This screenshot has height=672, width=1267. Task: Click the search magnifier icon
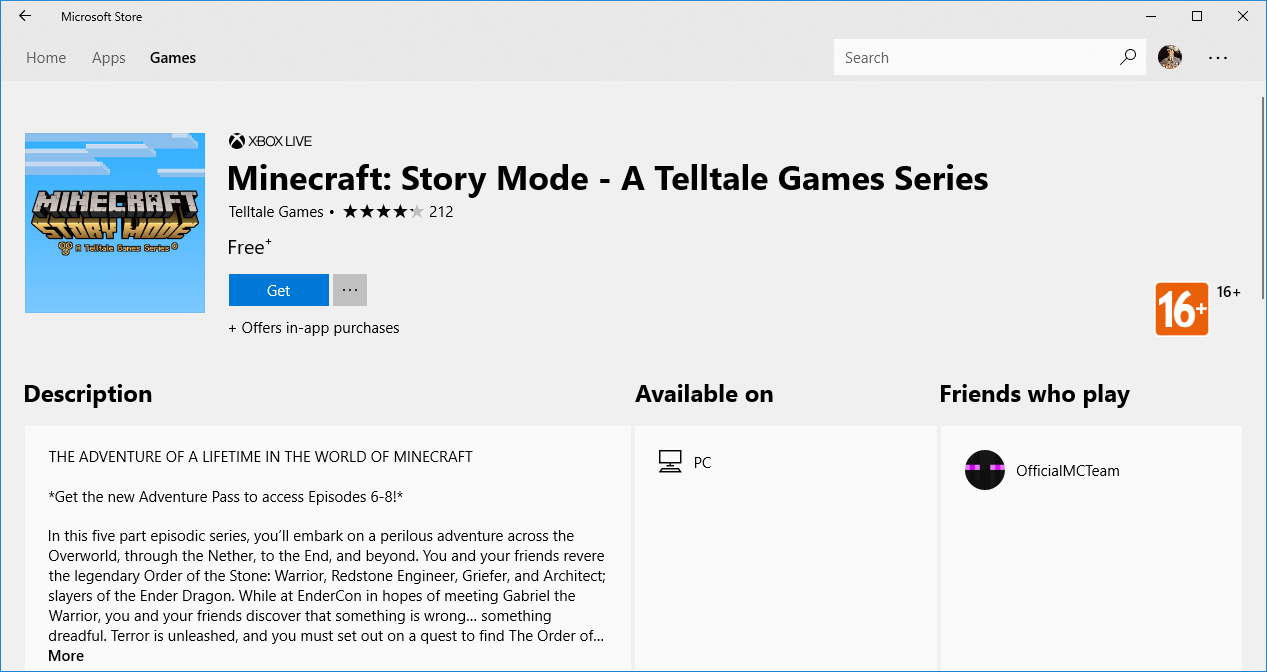click(x=1127, y=57)
